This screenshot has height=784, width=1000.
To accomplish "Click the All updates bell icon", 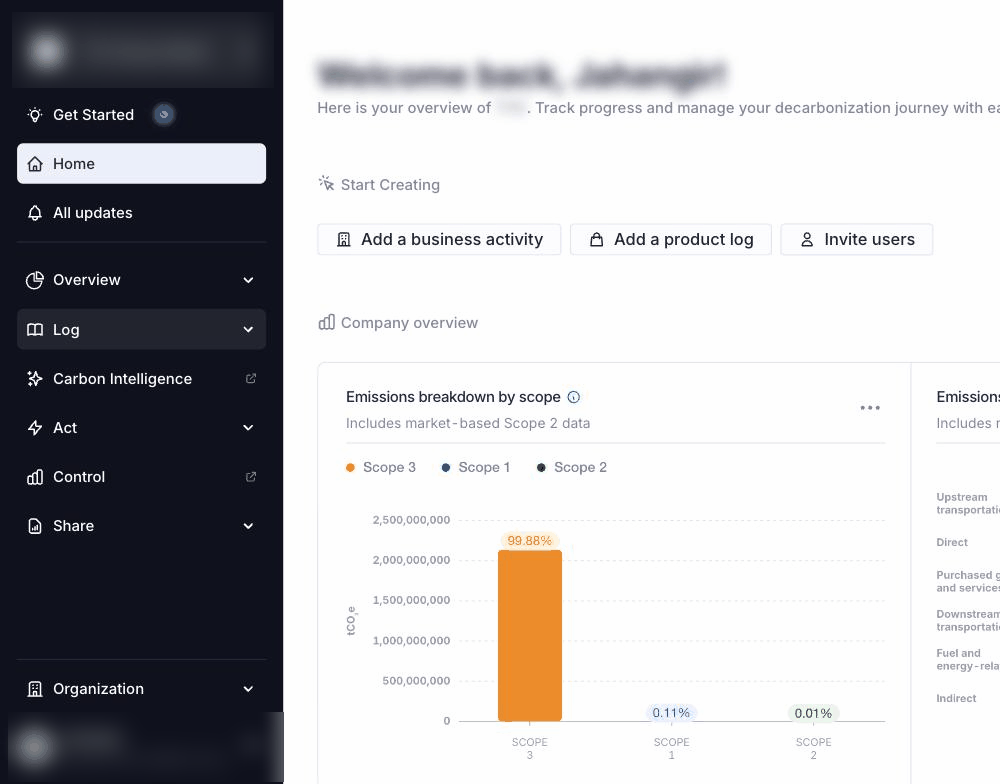I will (35, 213).
